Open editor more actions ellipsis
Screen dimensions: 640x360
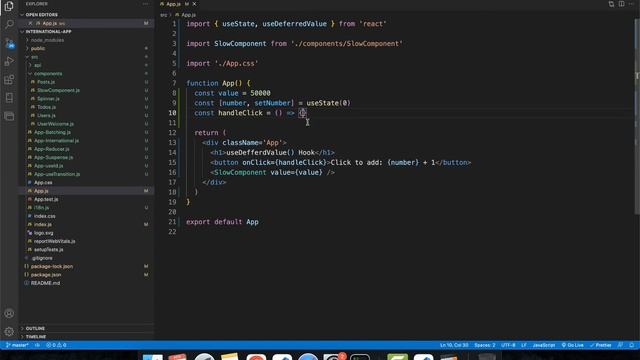(631, 4)
